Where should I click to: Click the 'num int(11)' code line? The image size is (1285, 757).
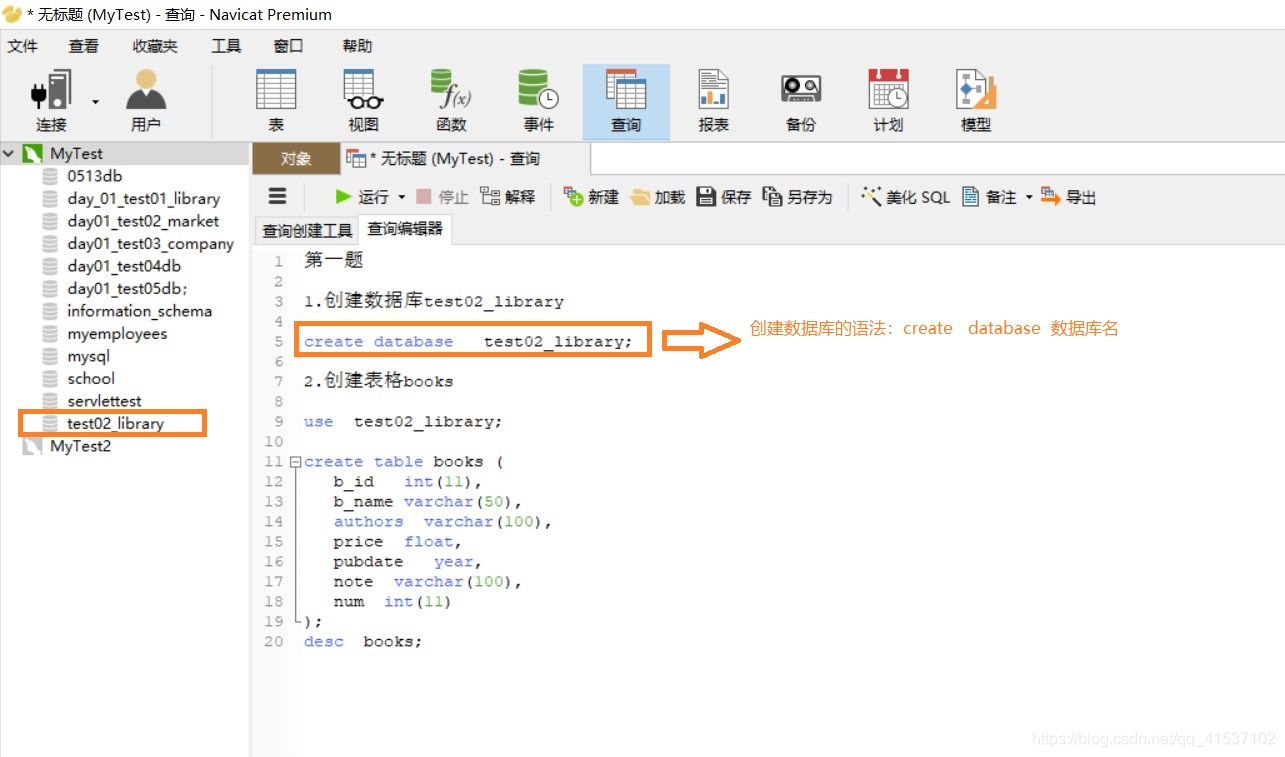click(392, 602)
